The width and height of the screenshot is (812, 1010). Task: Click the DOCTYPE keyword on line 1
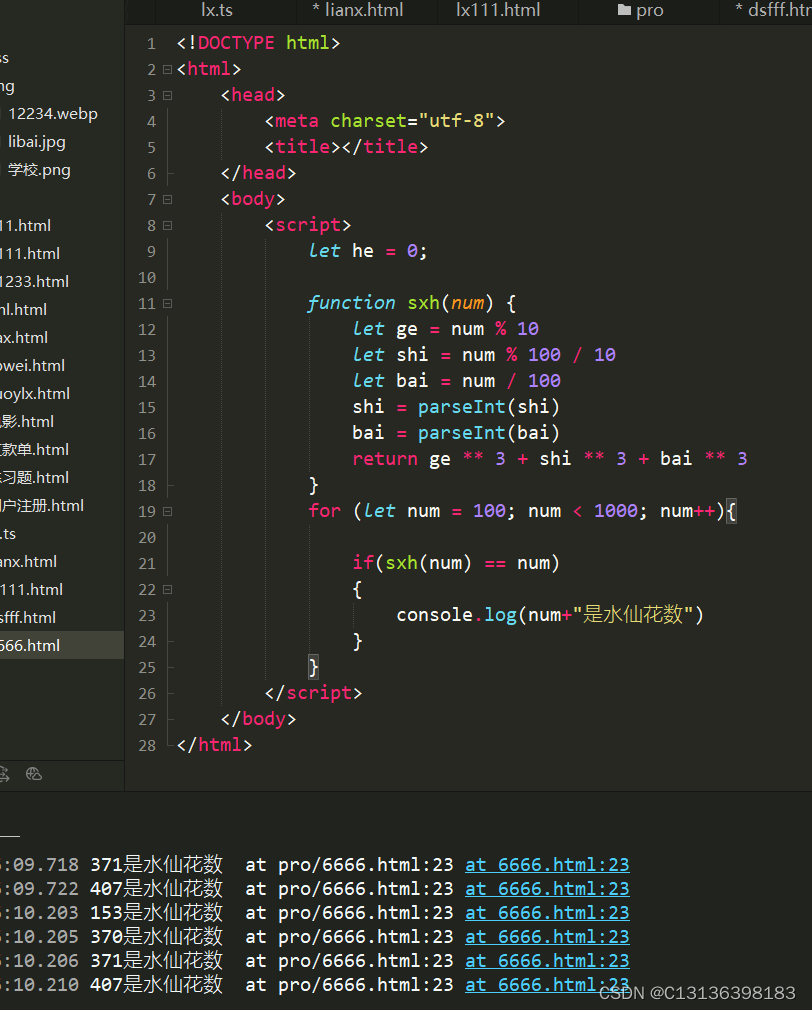tap(236, 43)
